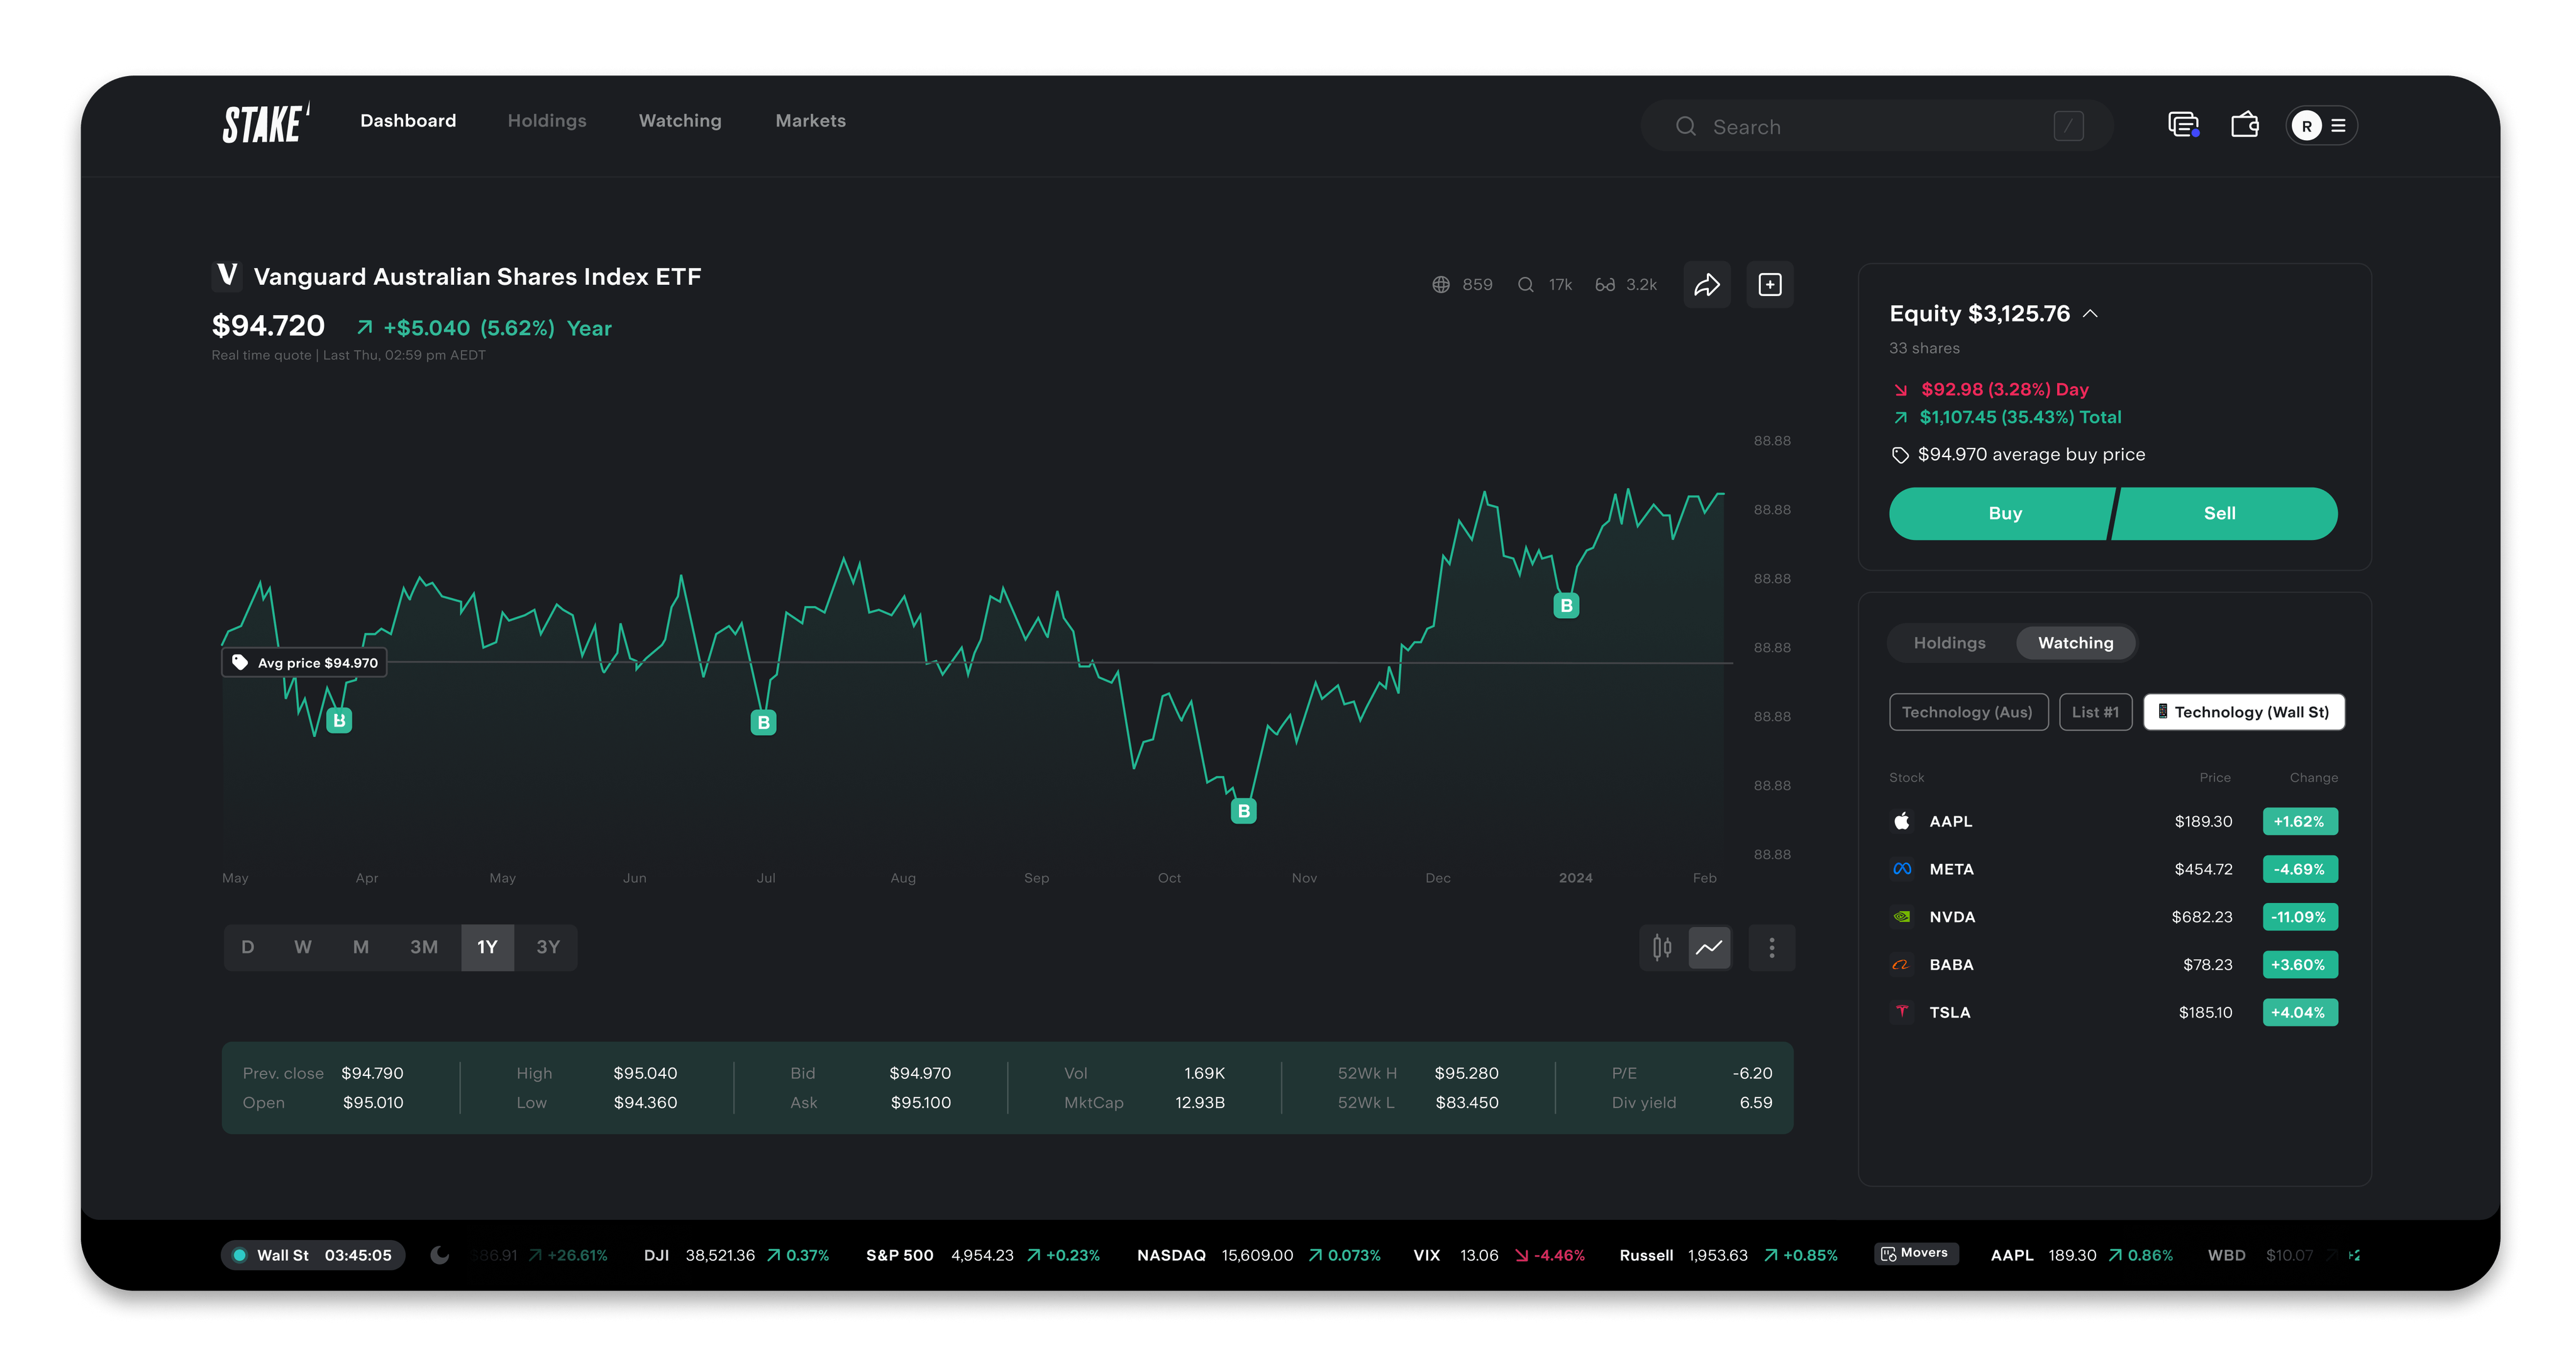
Task: Select List #1 watchlist chip
Action: 2095,712
